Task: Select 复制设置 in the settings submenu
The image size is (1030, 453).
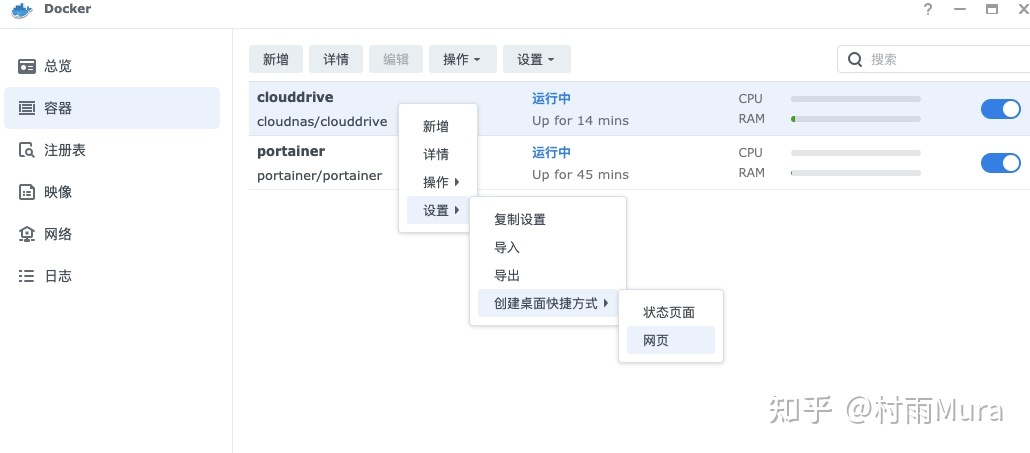Action: 520,219
